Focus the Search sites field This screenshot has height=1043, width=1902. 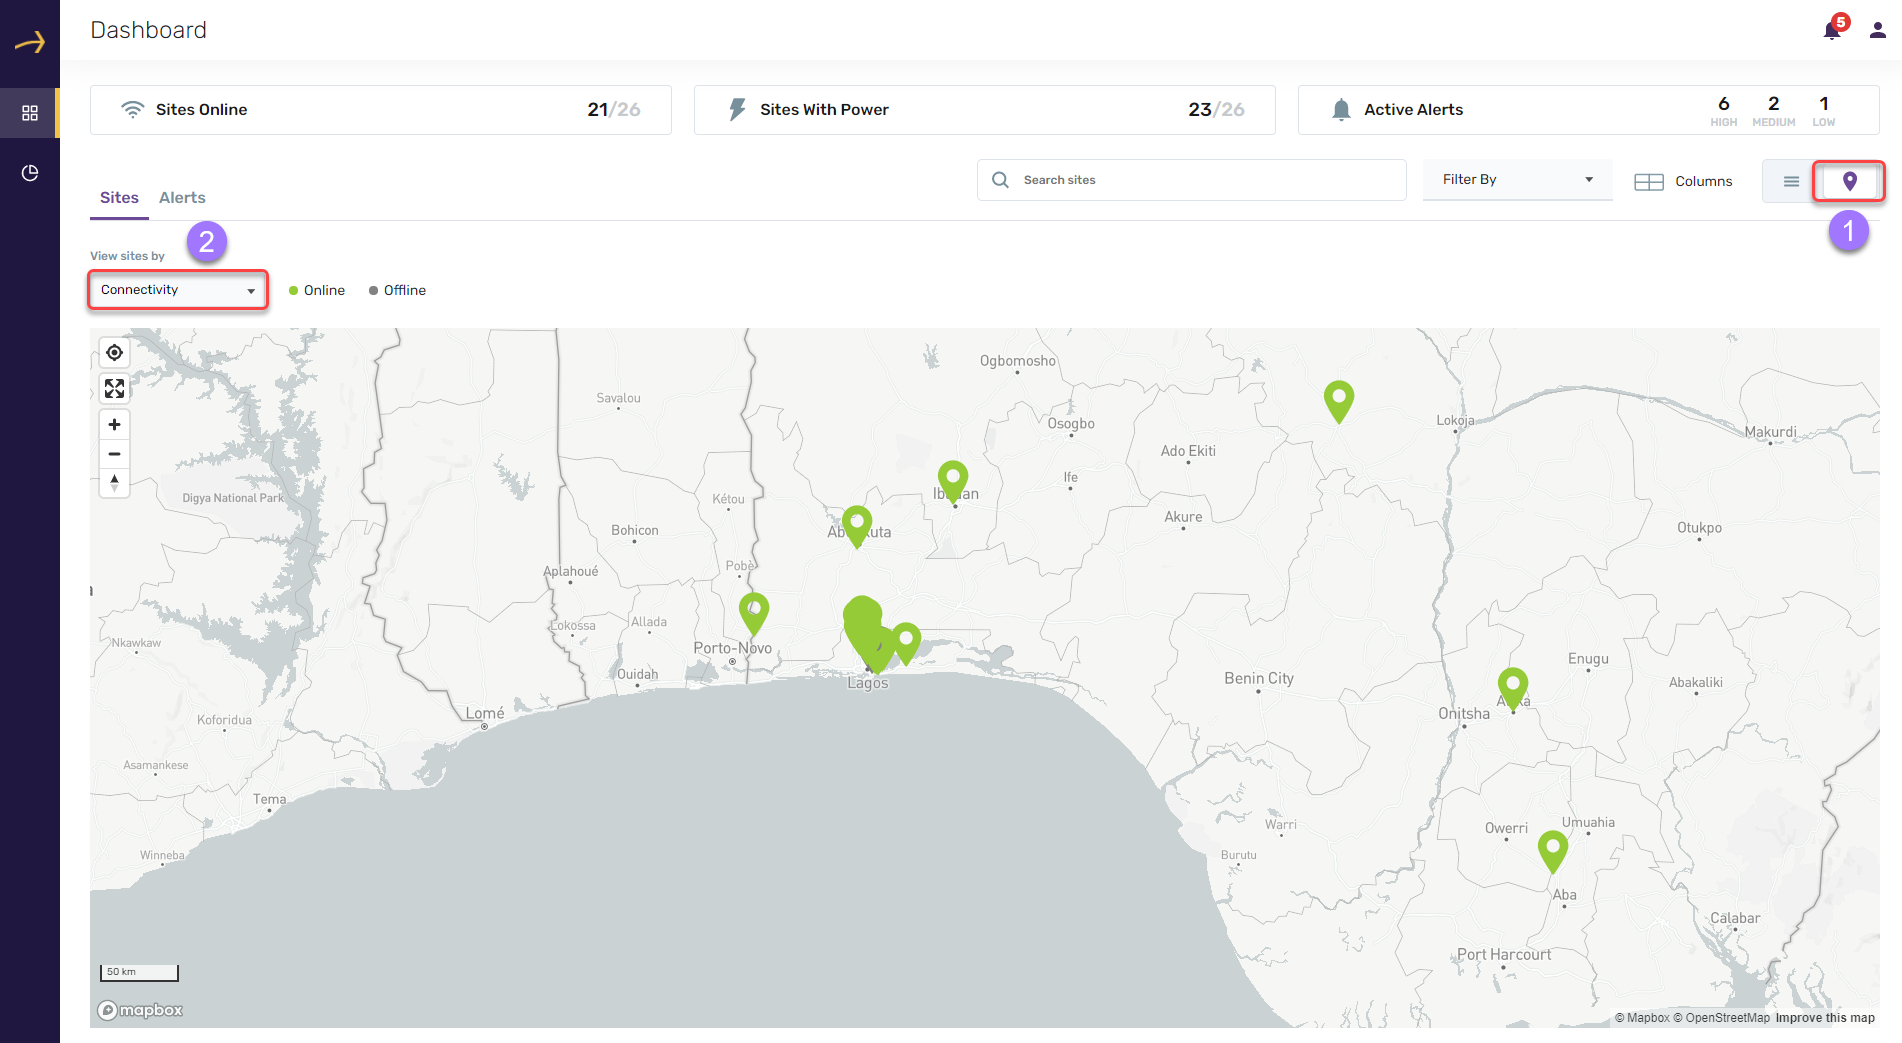[x=1192, y=180]
